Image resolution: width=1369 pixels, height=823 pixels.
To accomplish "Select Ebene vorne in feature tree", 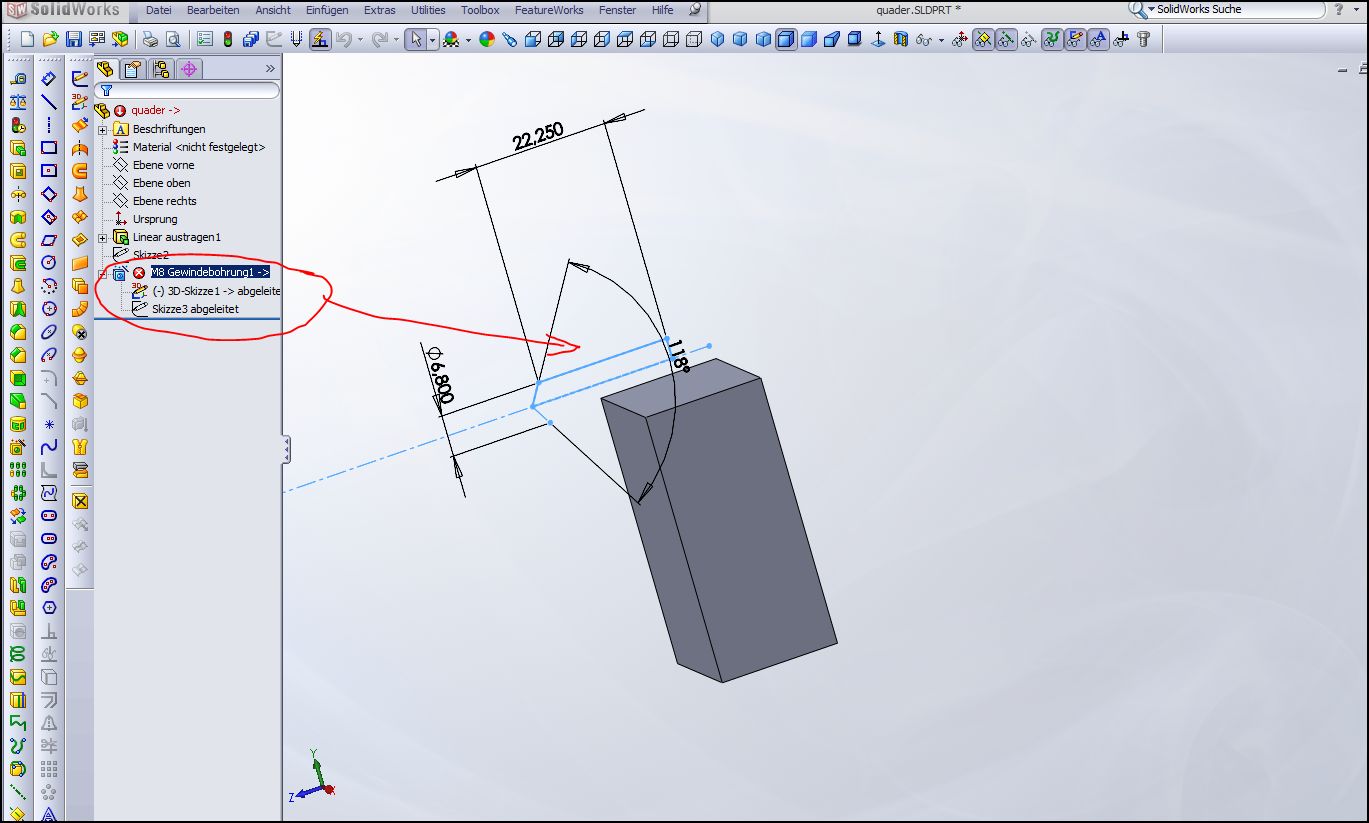I will click(163, 165).
